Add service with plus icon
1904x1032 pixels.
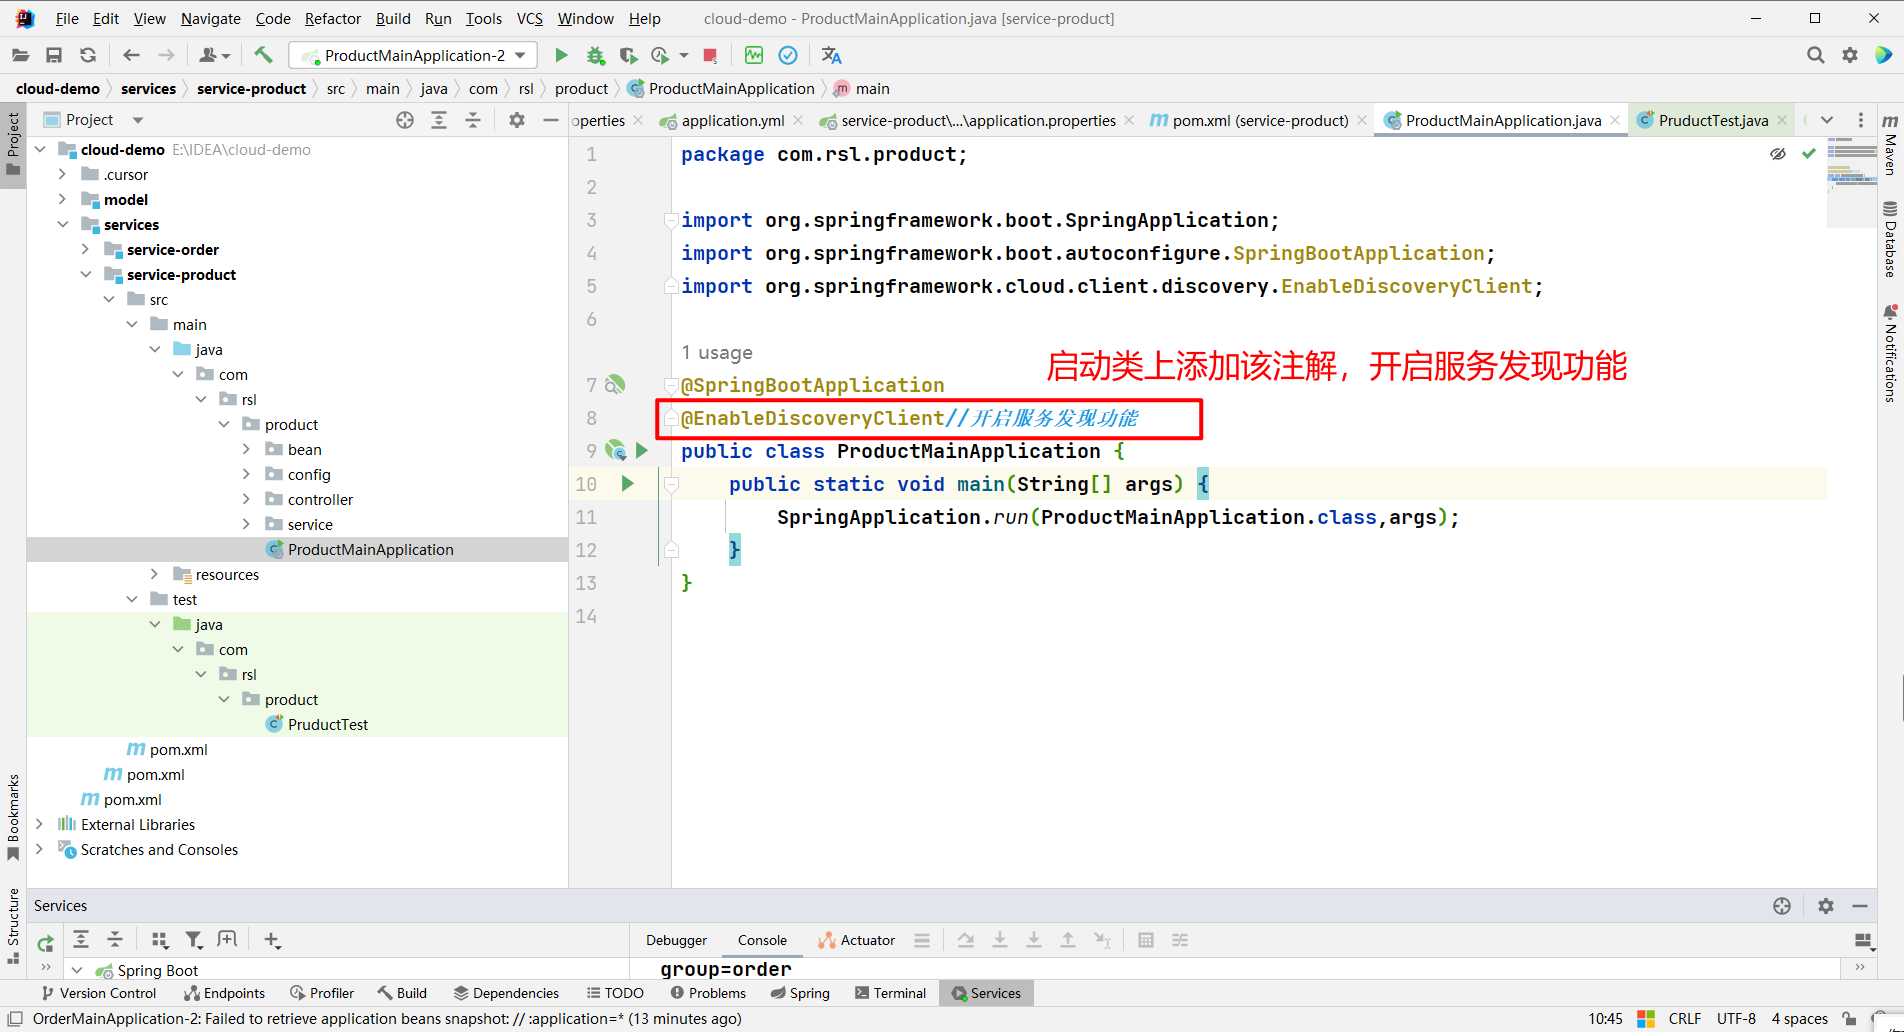tap(271, 940)
